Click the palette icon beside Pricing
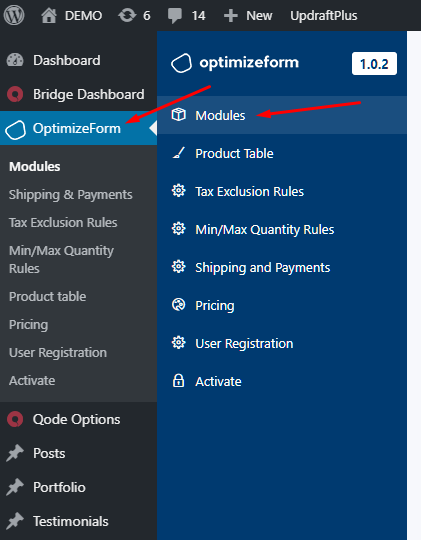Screen dimensions: 421x540 [178, 305]
